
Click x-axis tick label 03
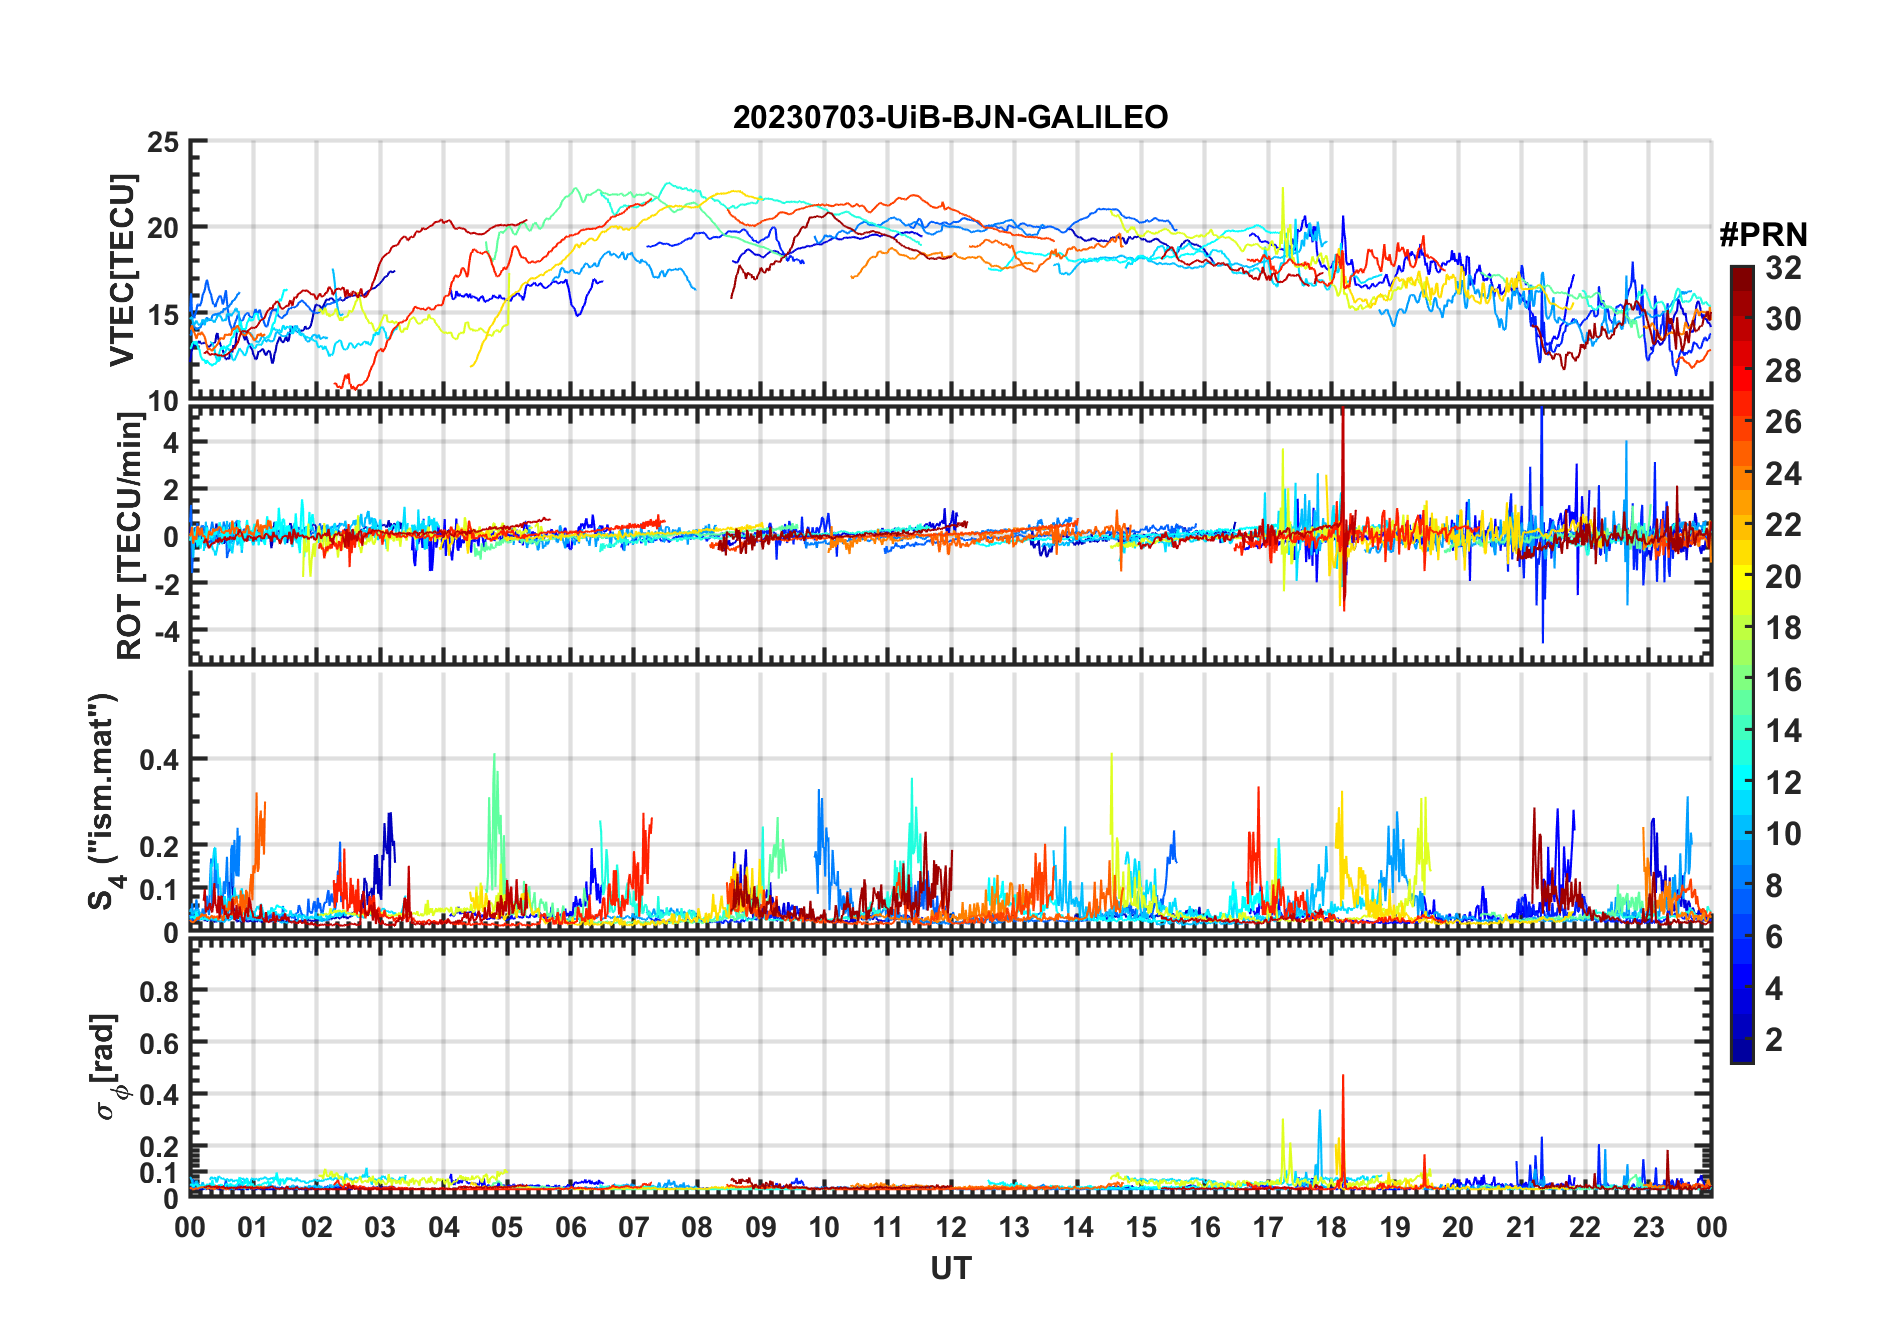(x=380, y=1227)
